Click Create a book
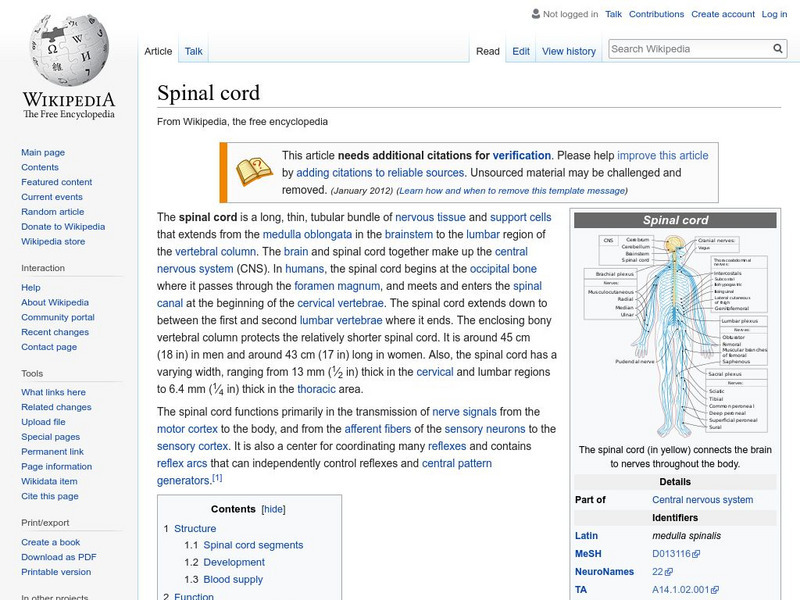Image resolution: width=800 pixels, height=600 pixels. click(51, 542)
